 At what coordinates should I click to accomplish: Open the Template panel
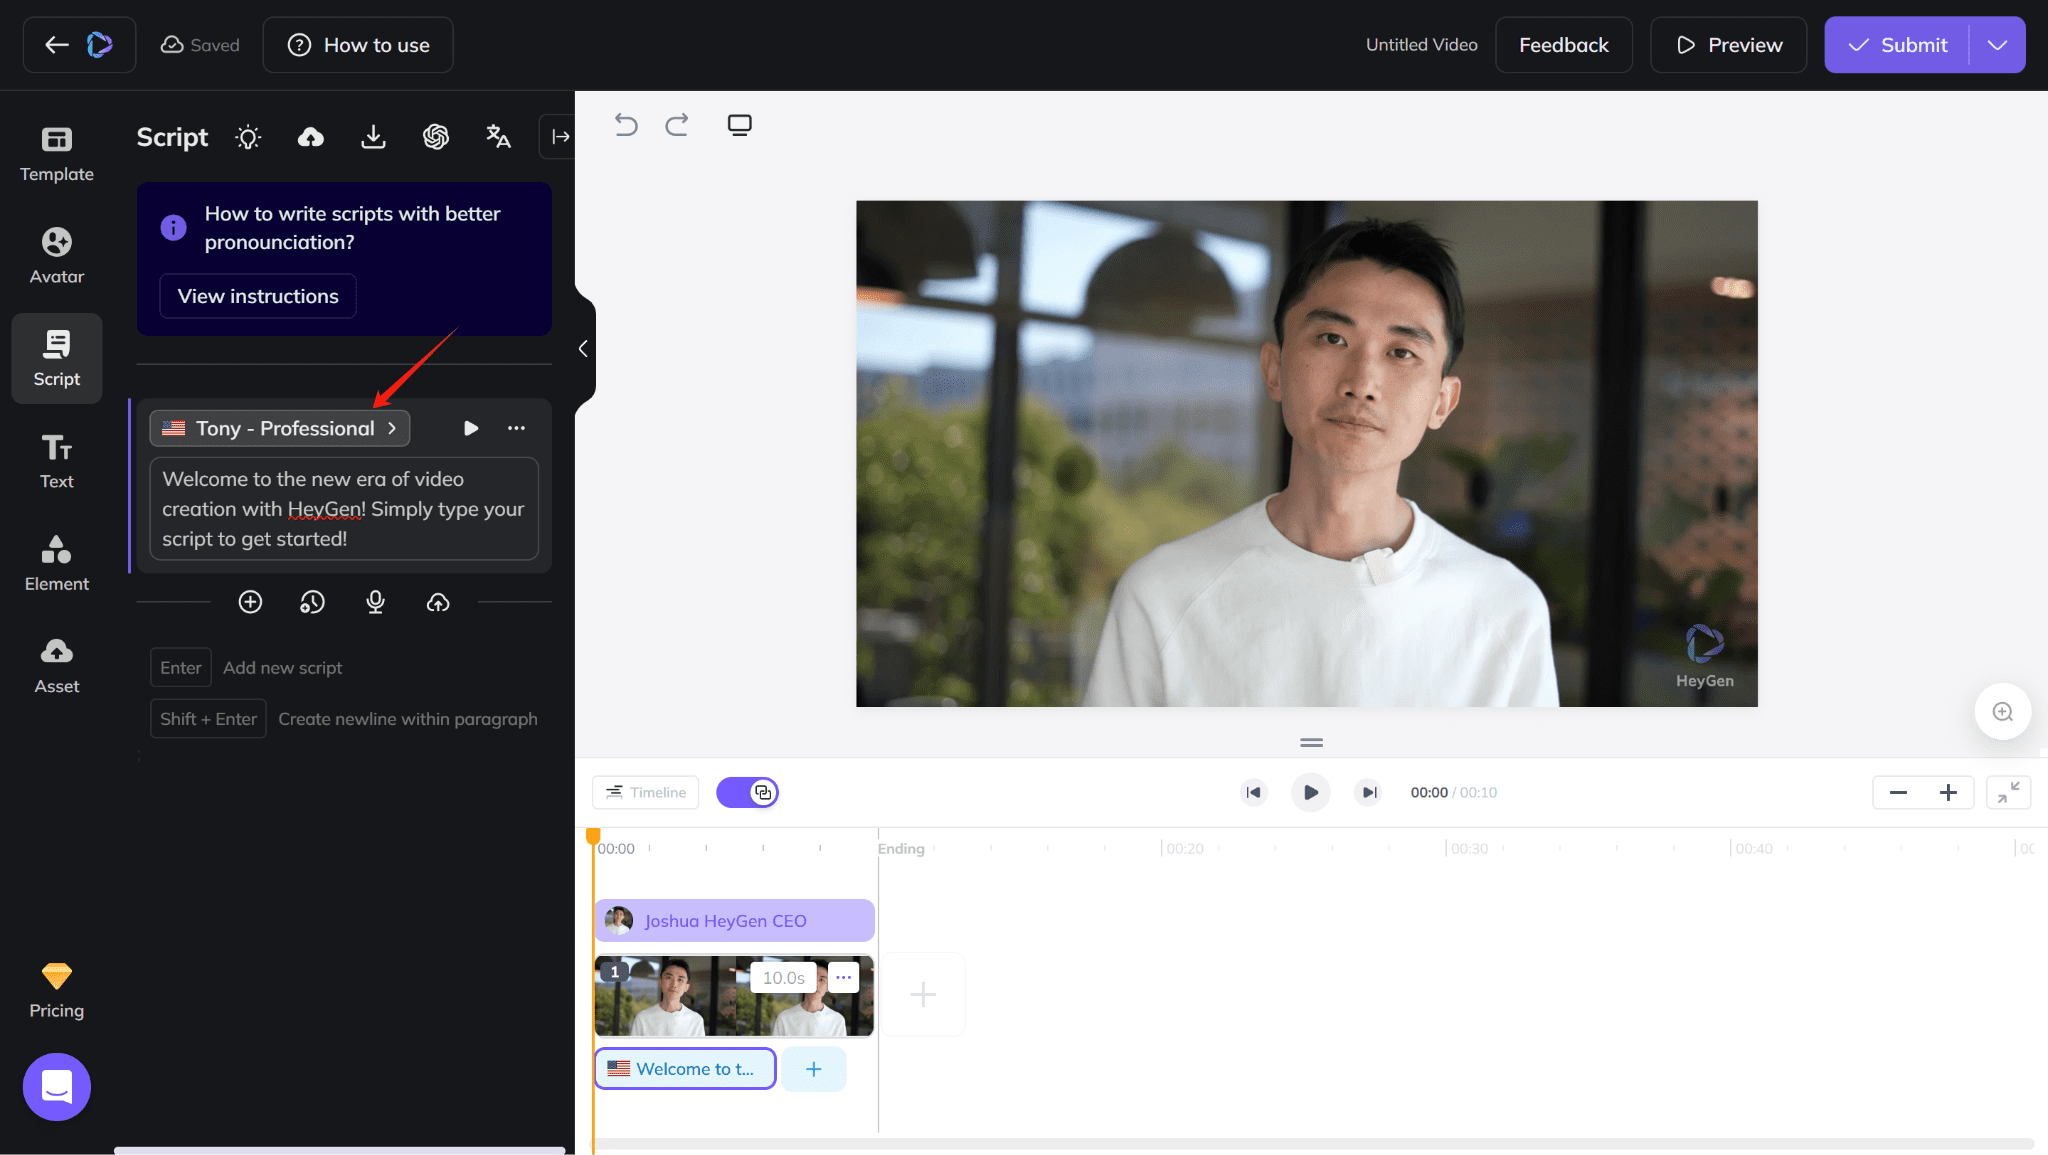(56, 152)
